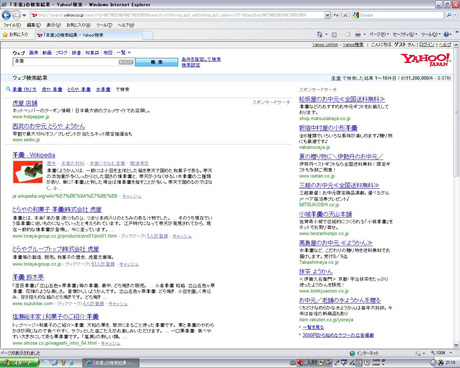Click the ログイン link

click(x=427, y=45)
